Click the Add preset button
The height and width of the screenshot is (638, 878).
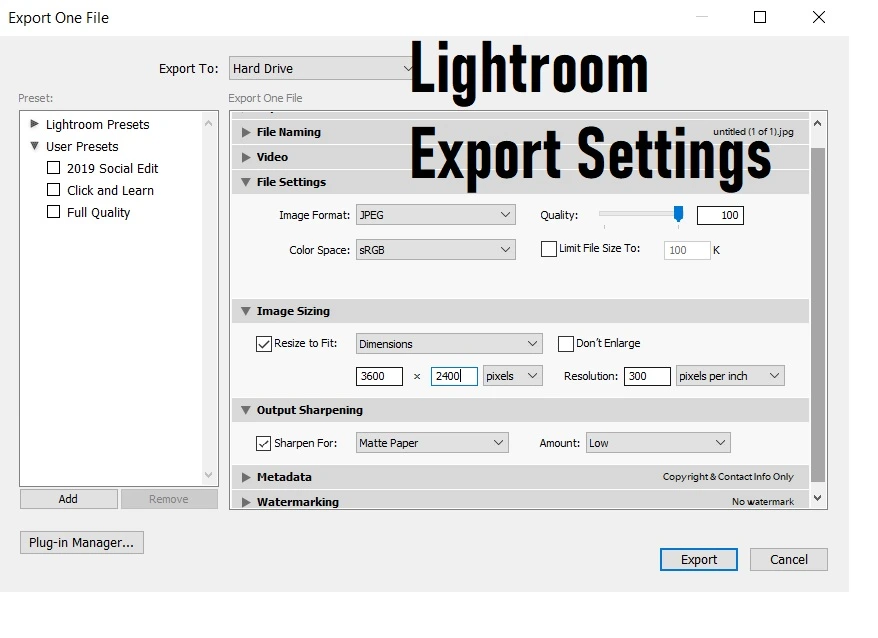(69, 499)
